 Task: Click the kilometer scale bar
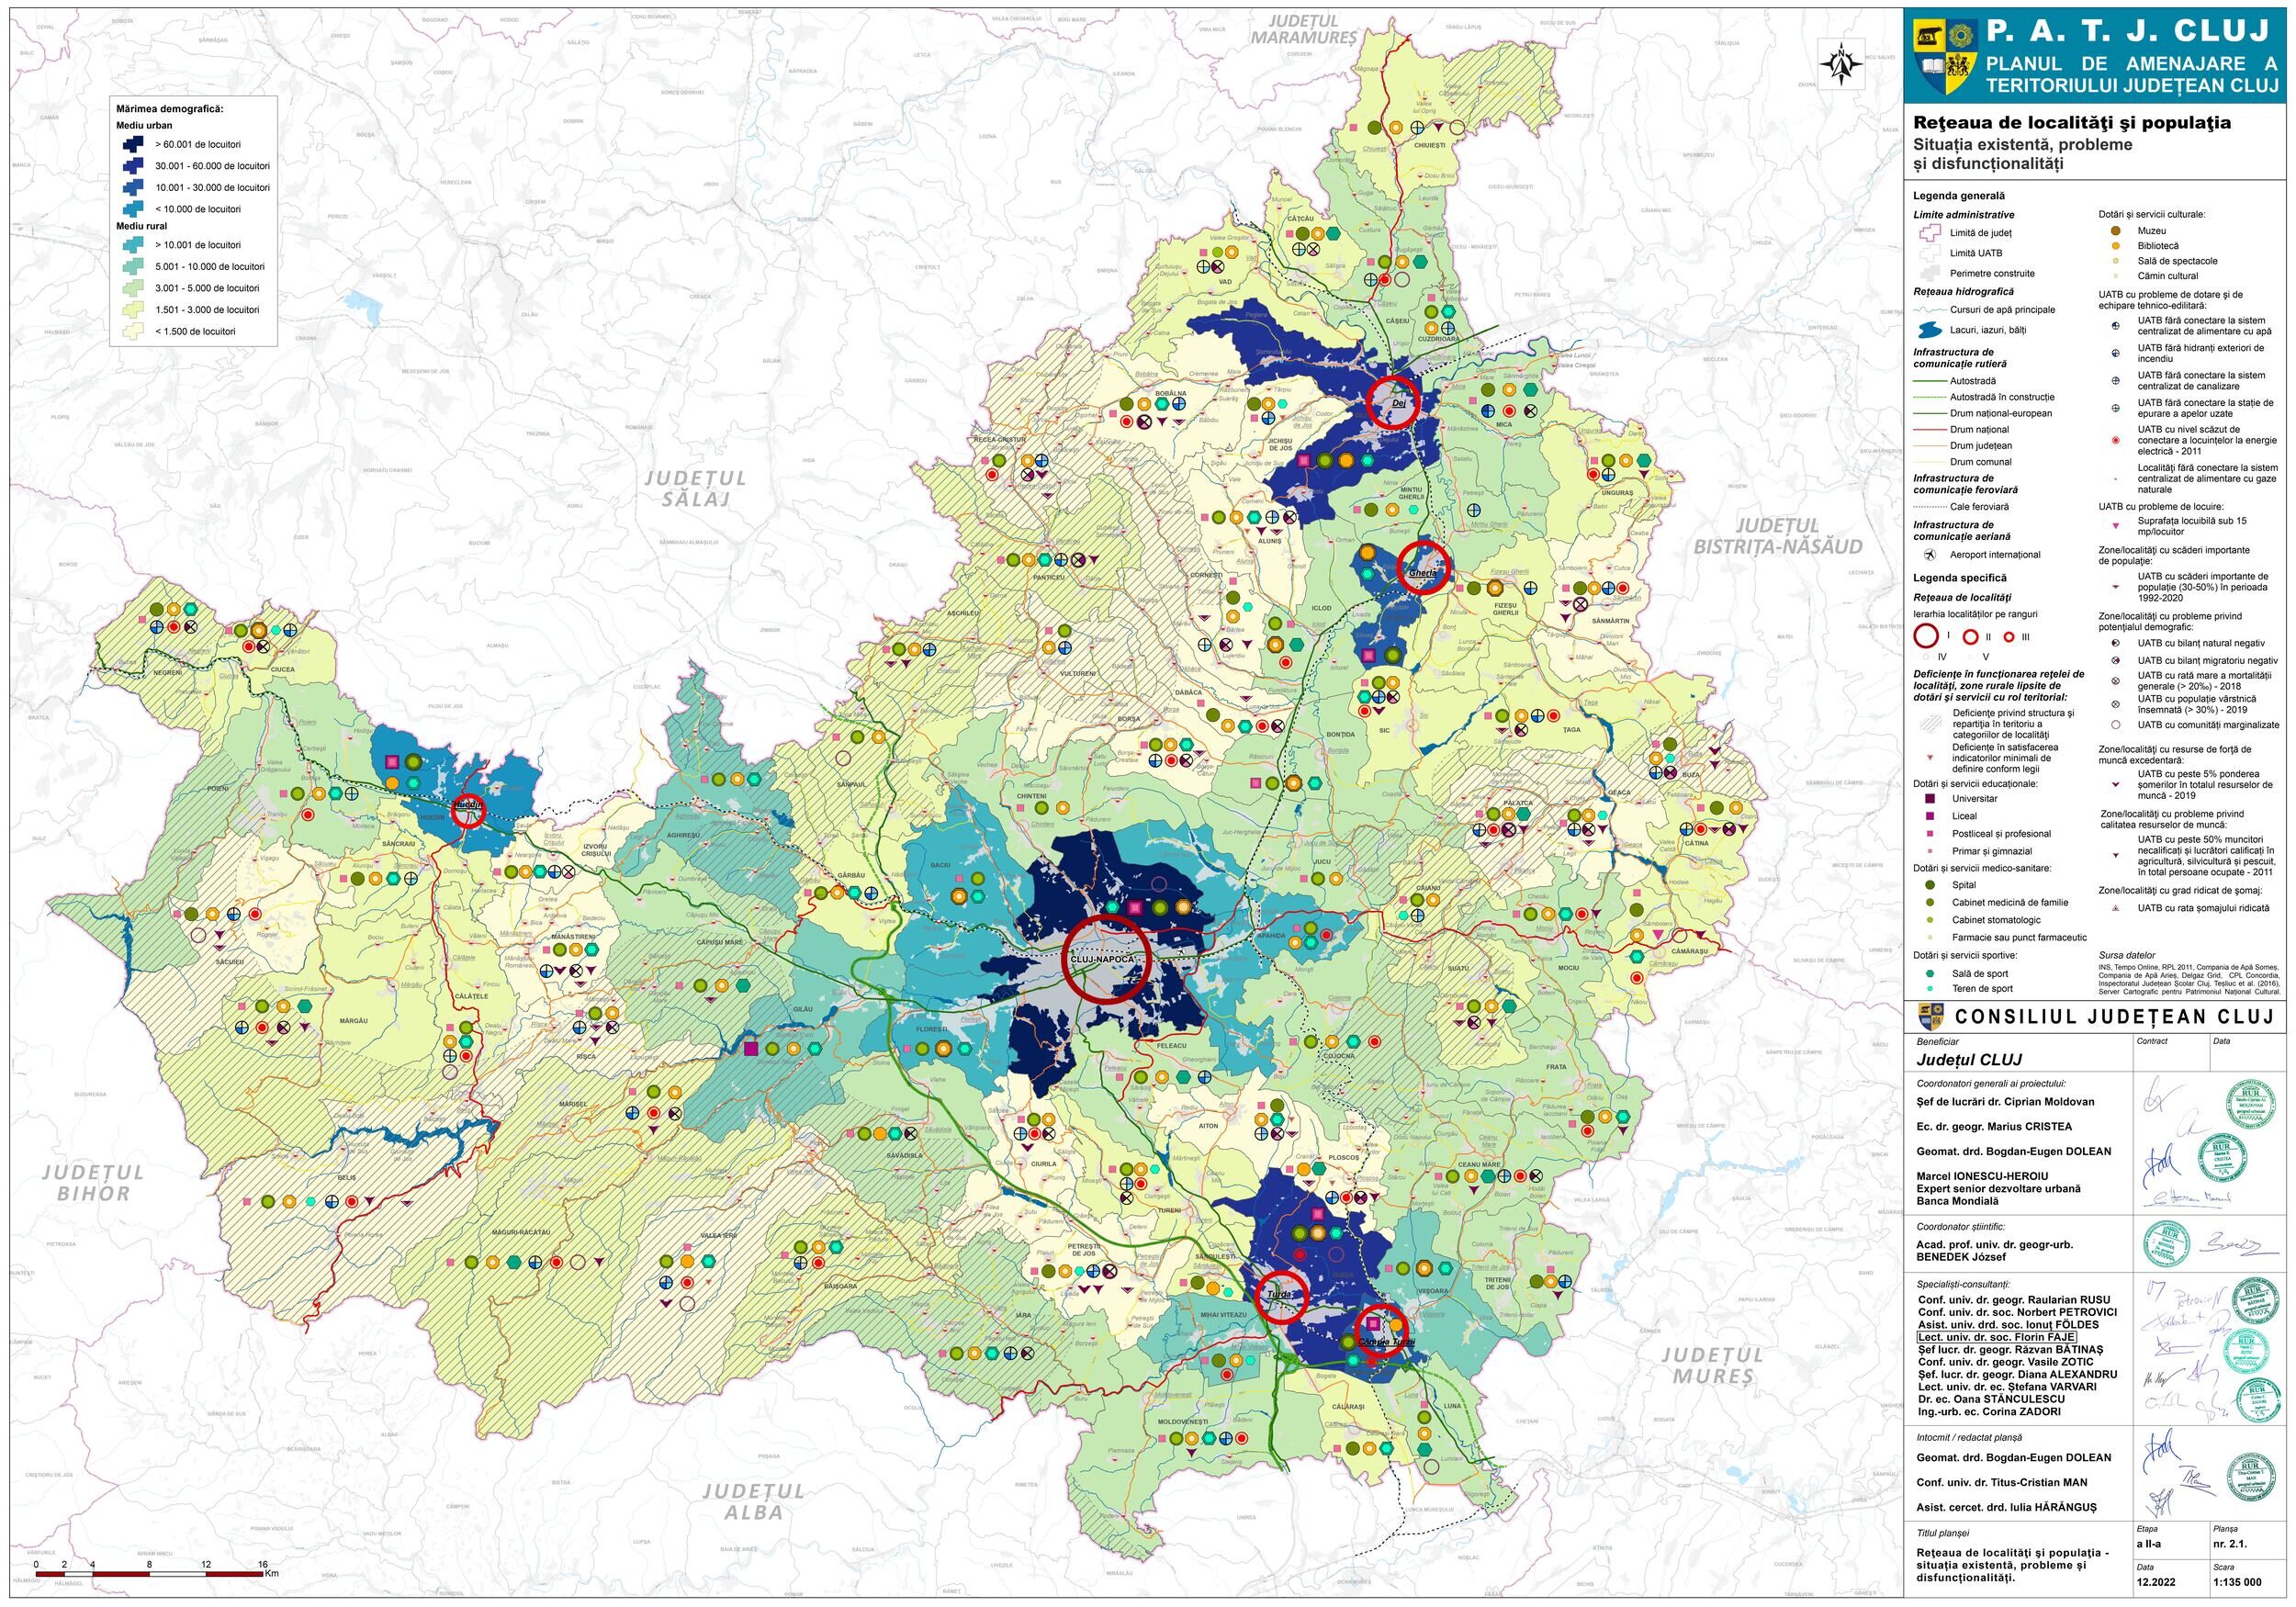point(150,1574)
